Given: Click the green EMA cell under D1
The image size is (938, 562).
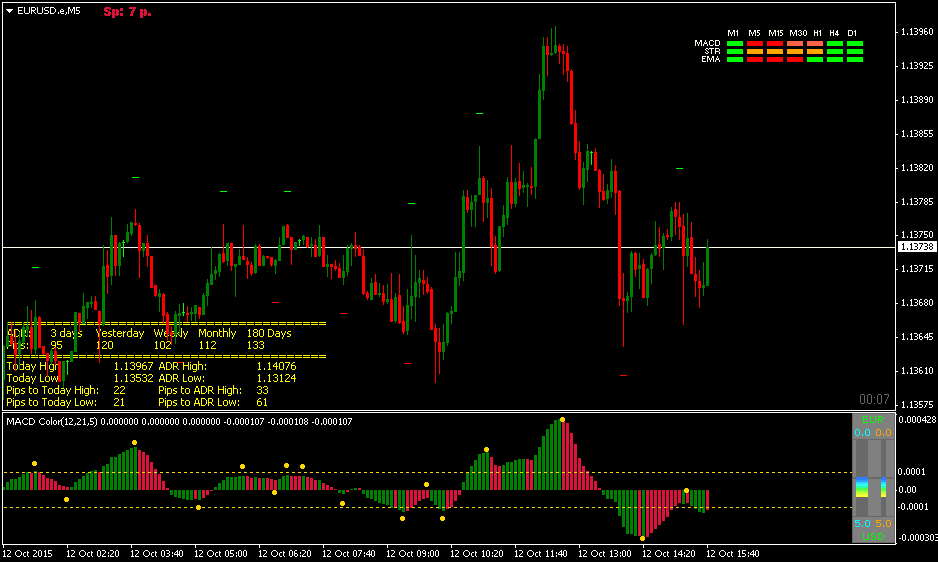Looking at the screenshot, I should 855,59.
